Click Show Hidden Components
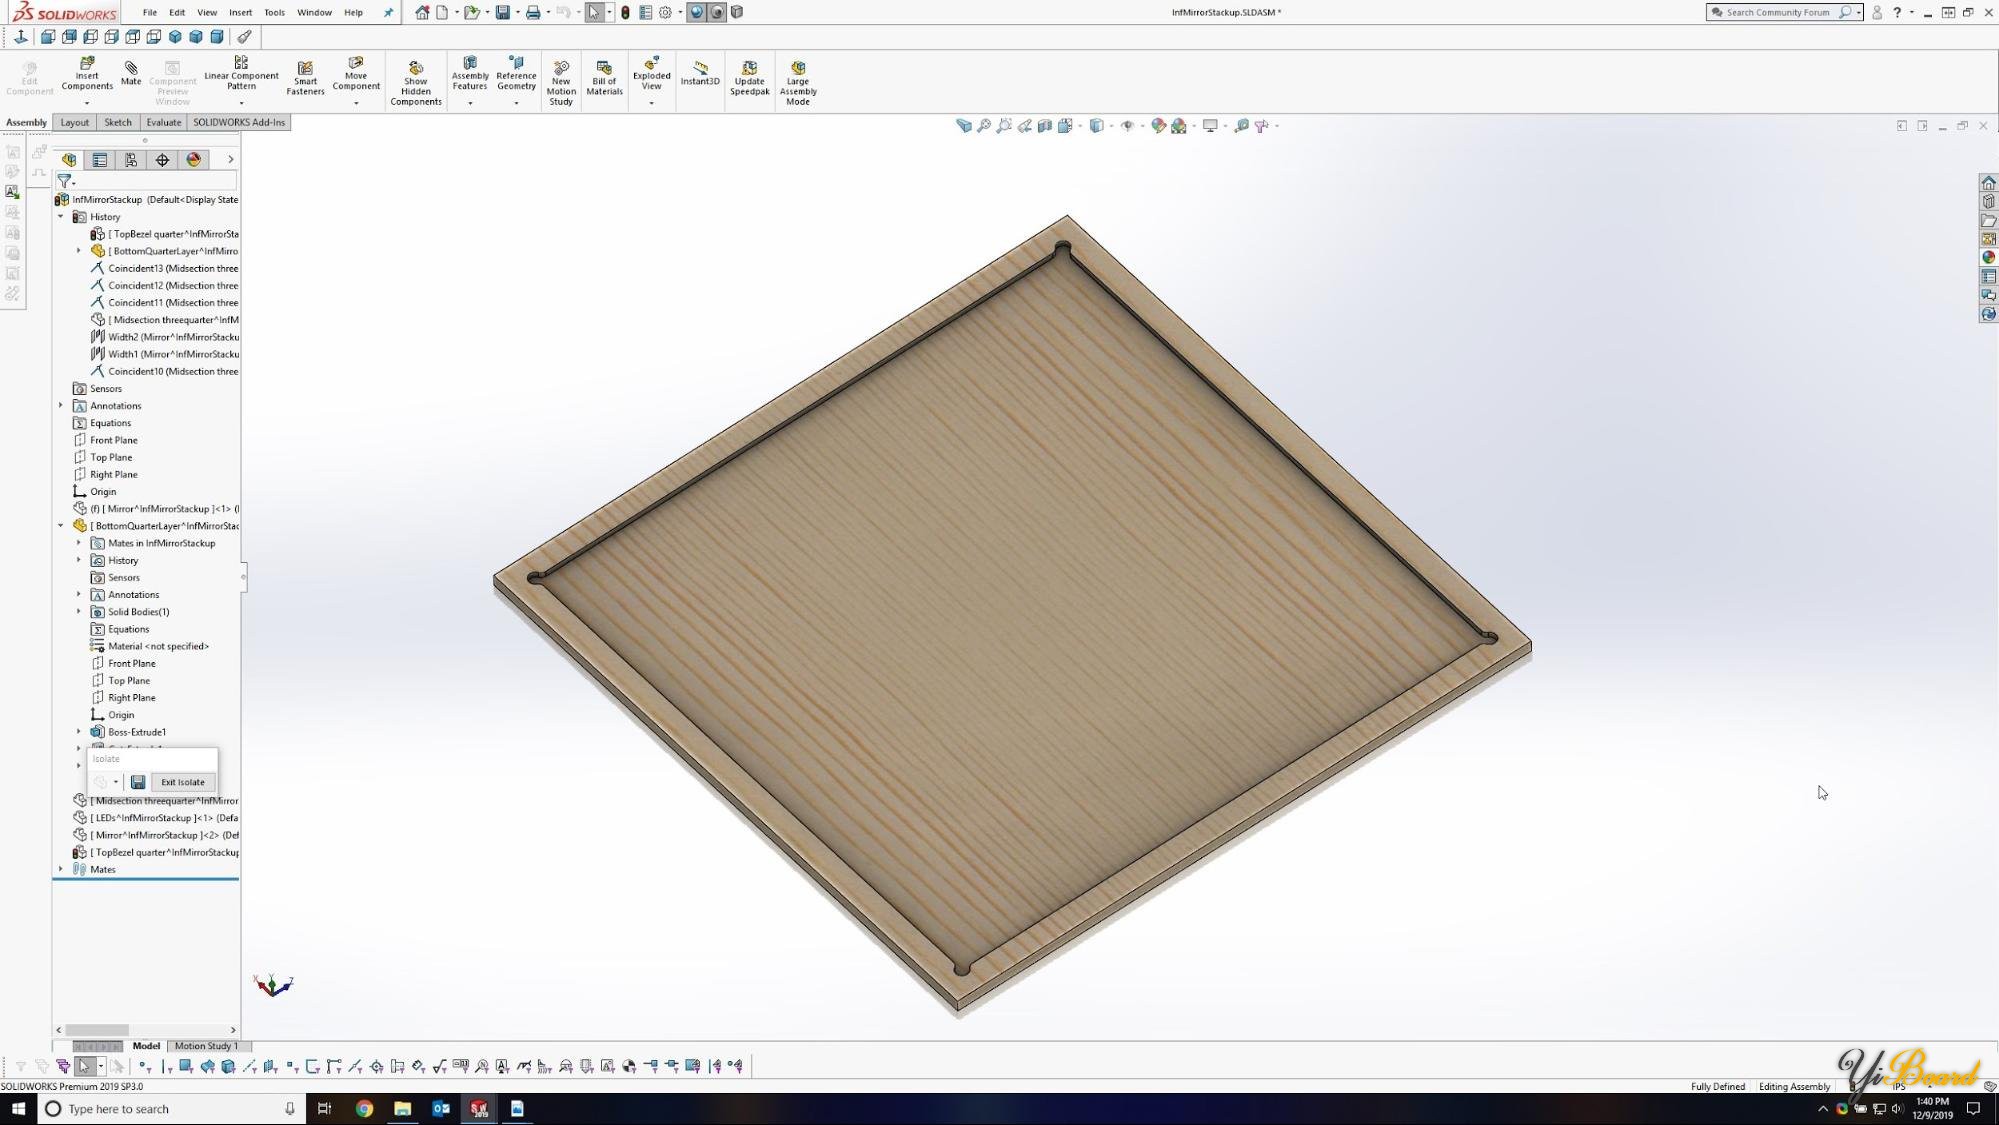1999x1125 pixels. (416, 82)
